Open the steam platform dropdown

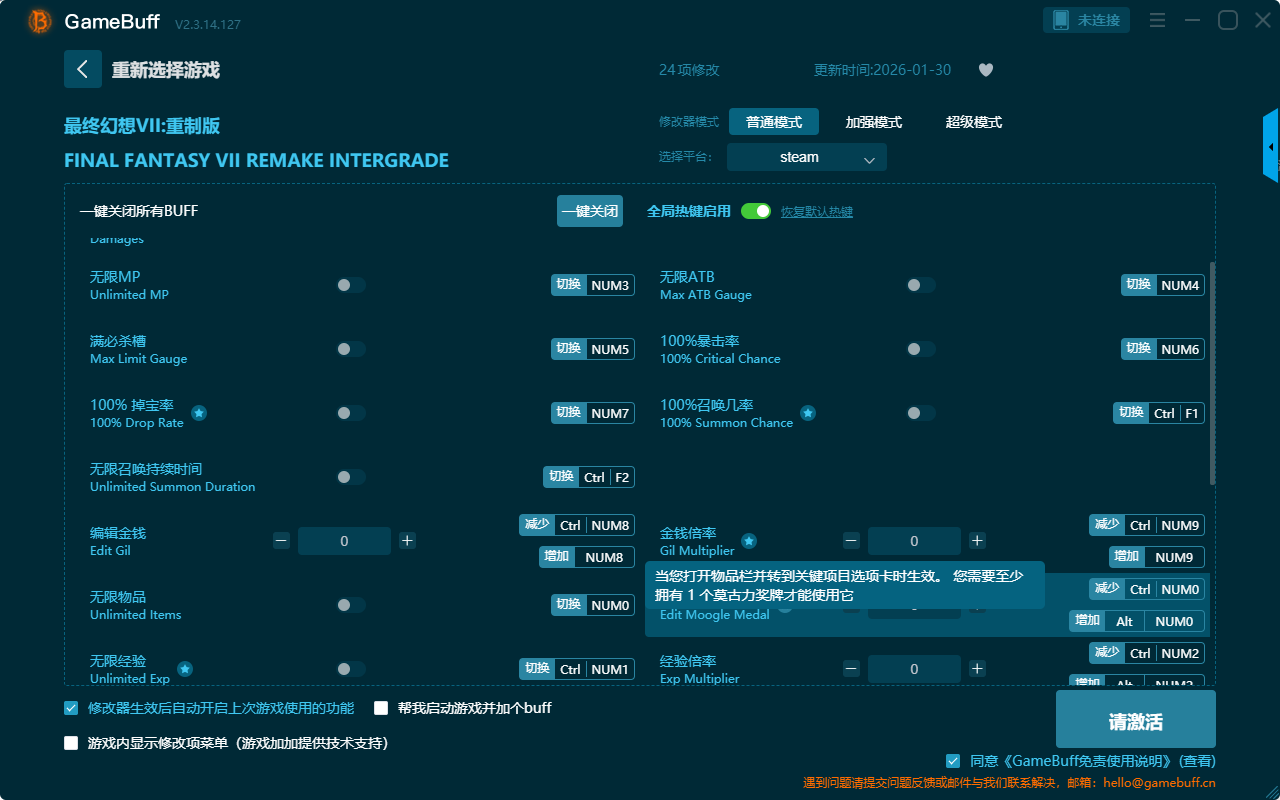pos(806,157)
